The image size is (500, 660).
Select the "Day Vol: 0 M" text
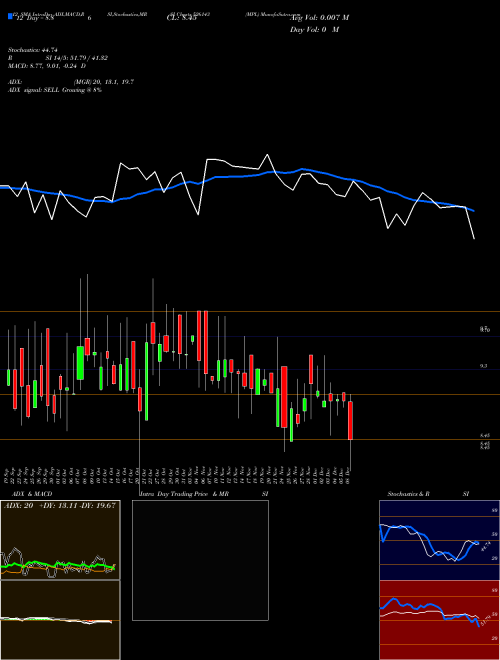314,30
